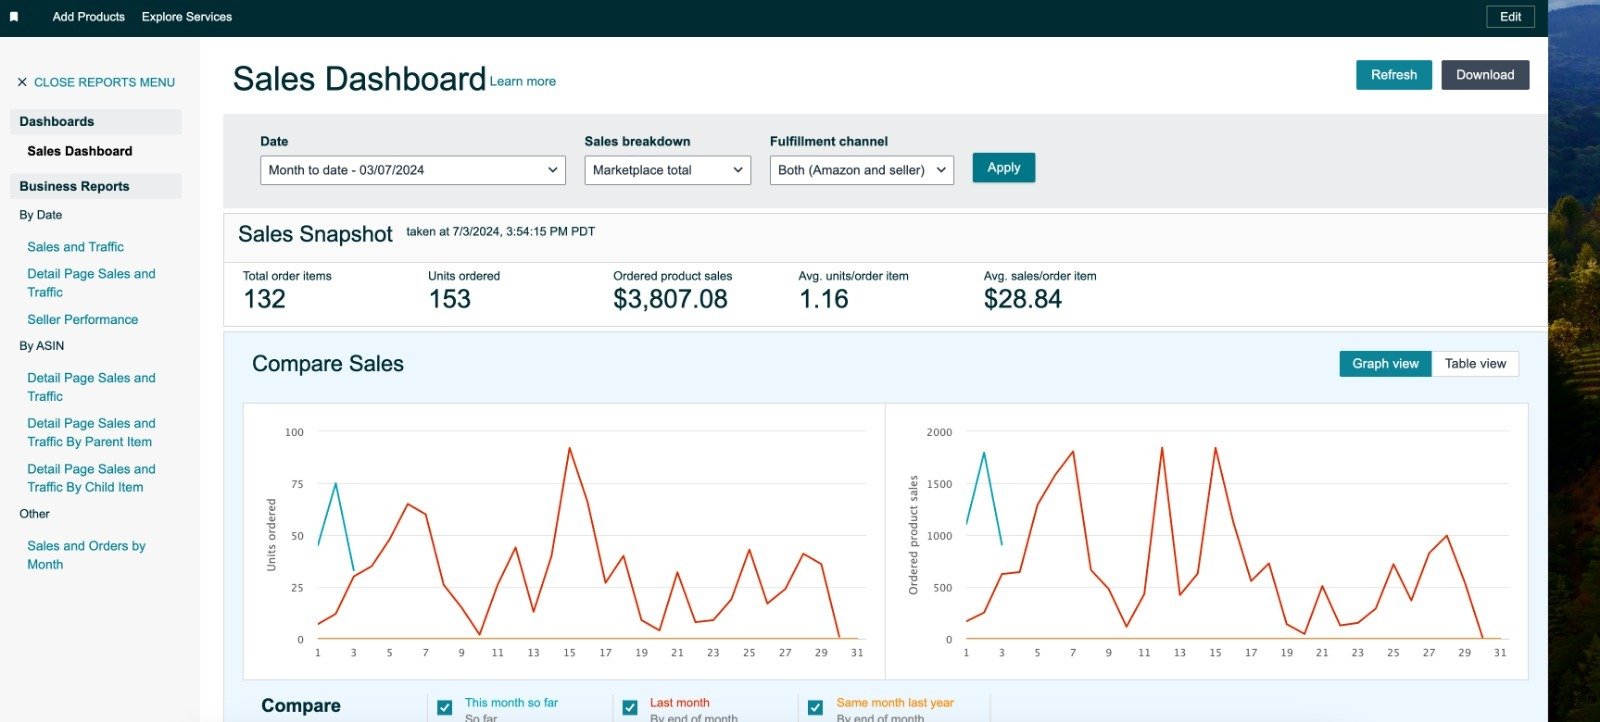
Task: Open the Learn more link
Action: pos(522,82)
